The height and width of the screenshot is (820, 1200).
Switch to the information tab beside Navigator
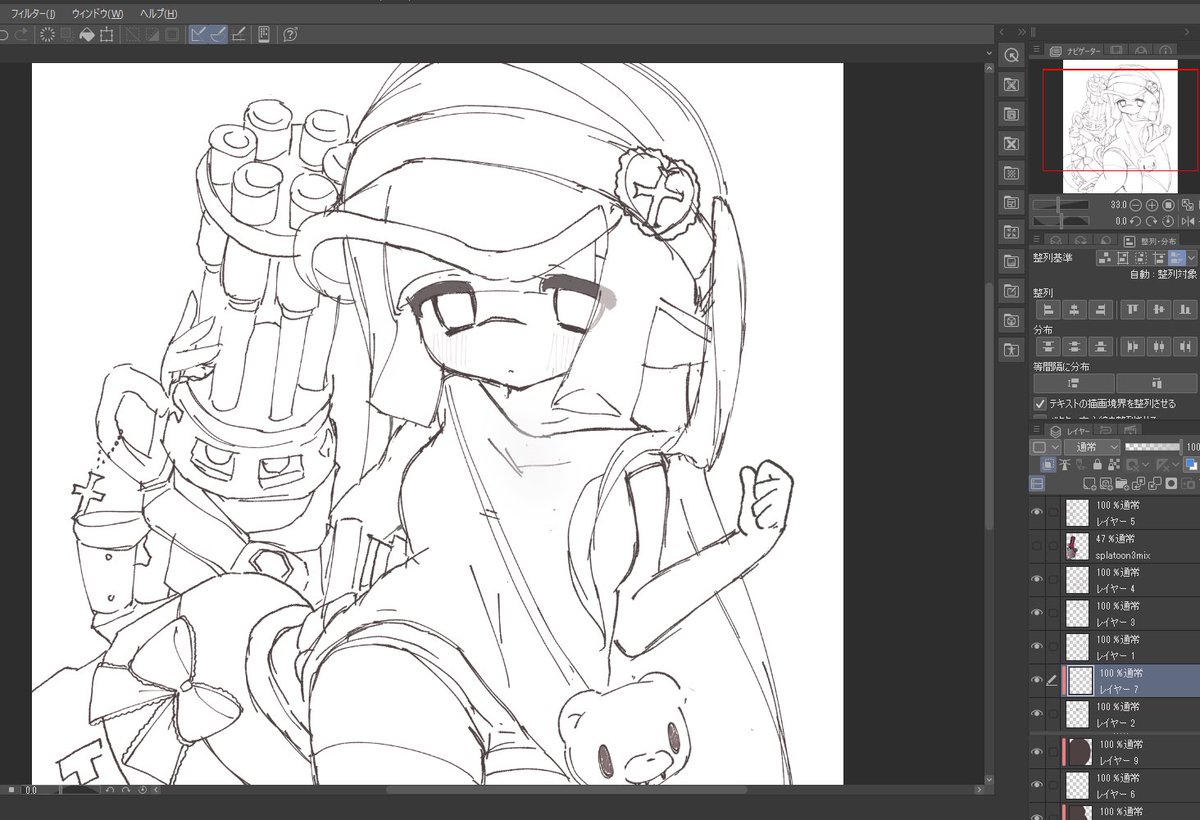coord(1166,49)
